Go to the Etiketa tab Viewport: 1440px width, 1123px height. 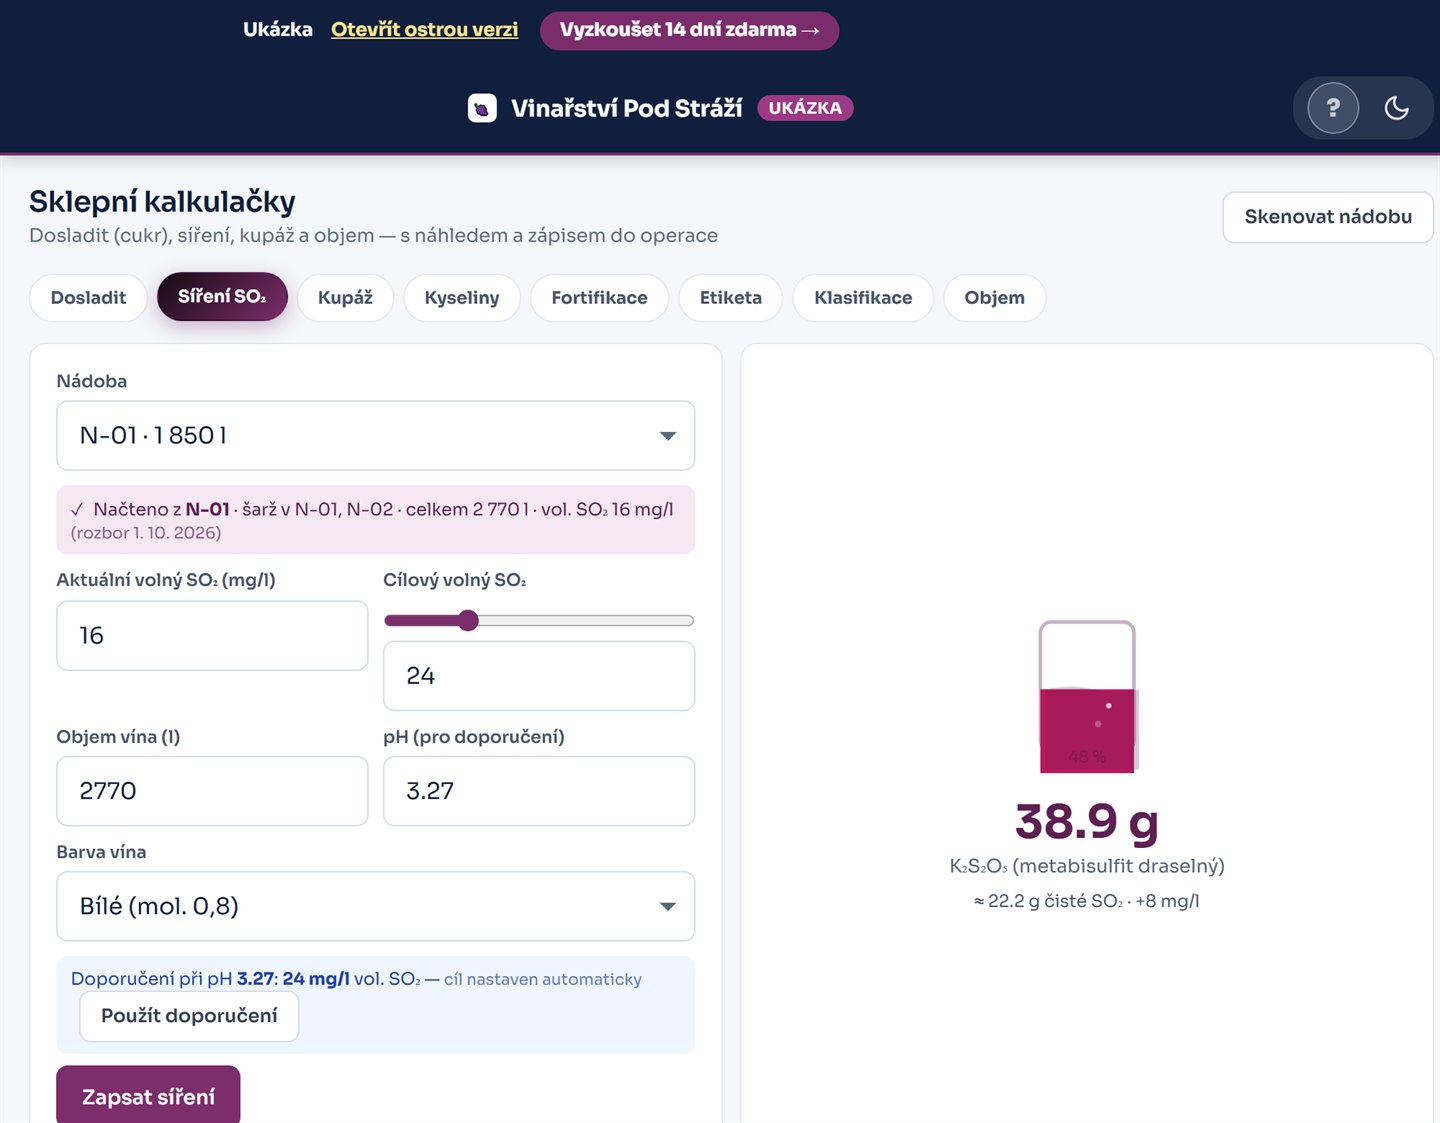tap(730, 298)
